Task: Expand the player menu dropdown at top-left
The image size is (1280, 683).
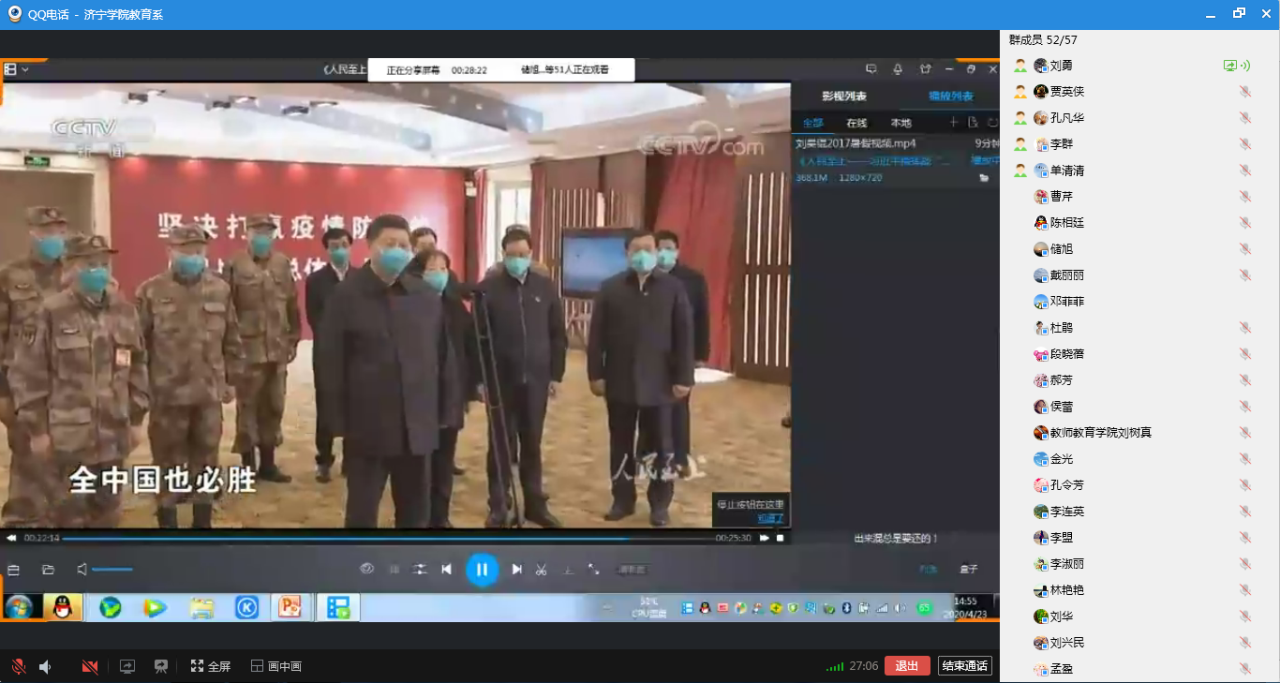Action: click(x=16, y=69)
